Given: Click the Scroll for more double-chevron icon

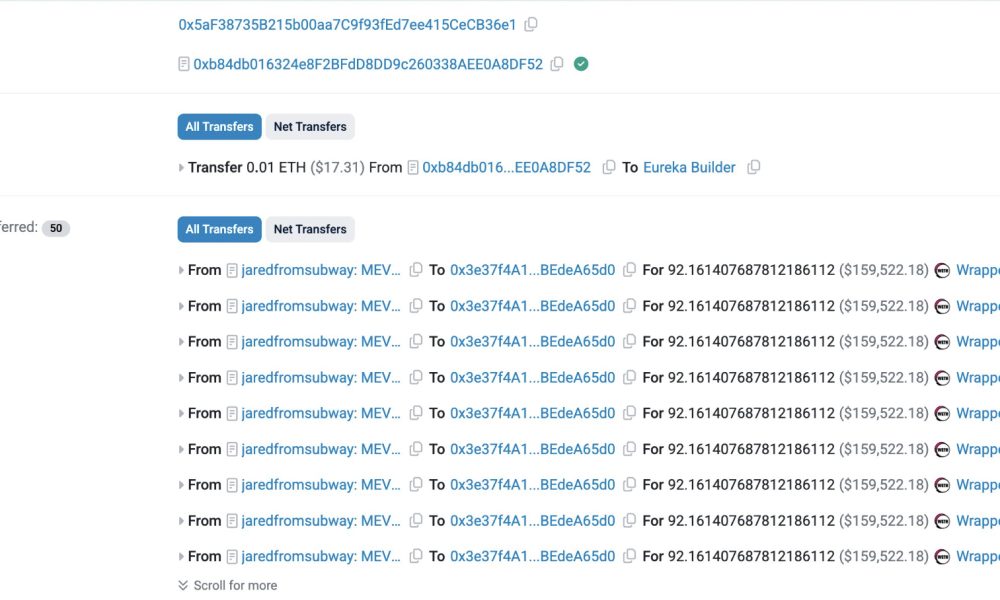Looking at the screenshot, I should (183, 585).
